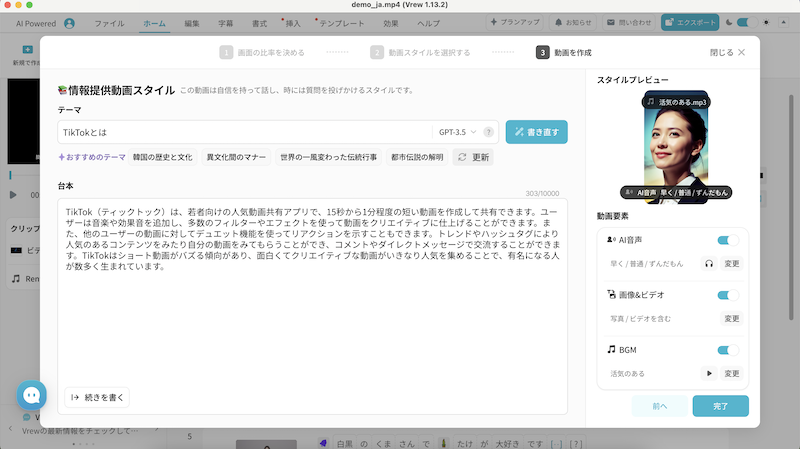The height and width of the screenshot is (449, 800).
Task: Switch to the ホーム tab
Action: [154, 23]
